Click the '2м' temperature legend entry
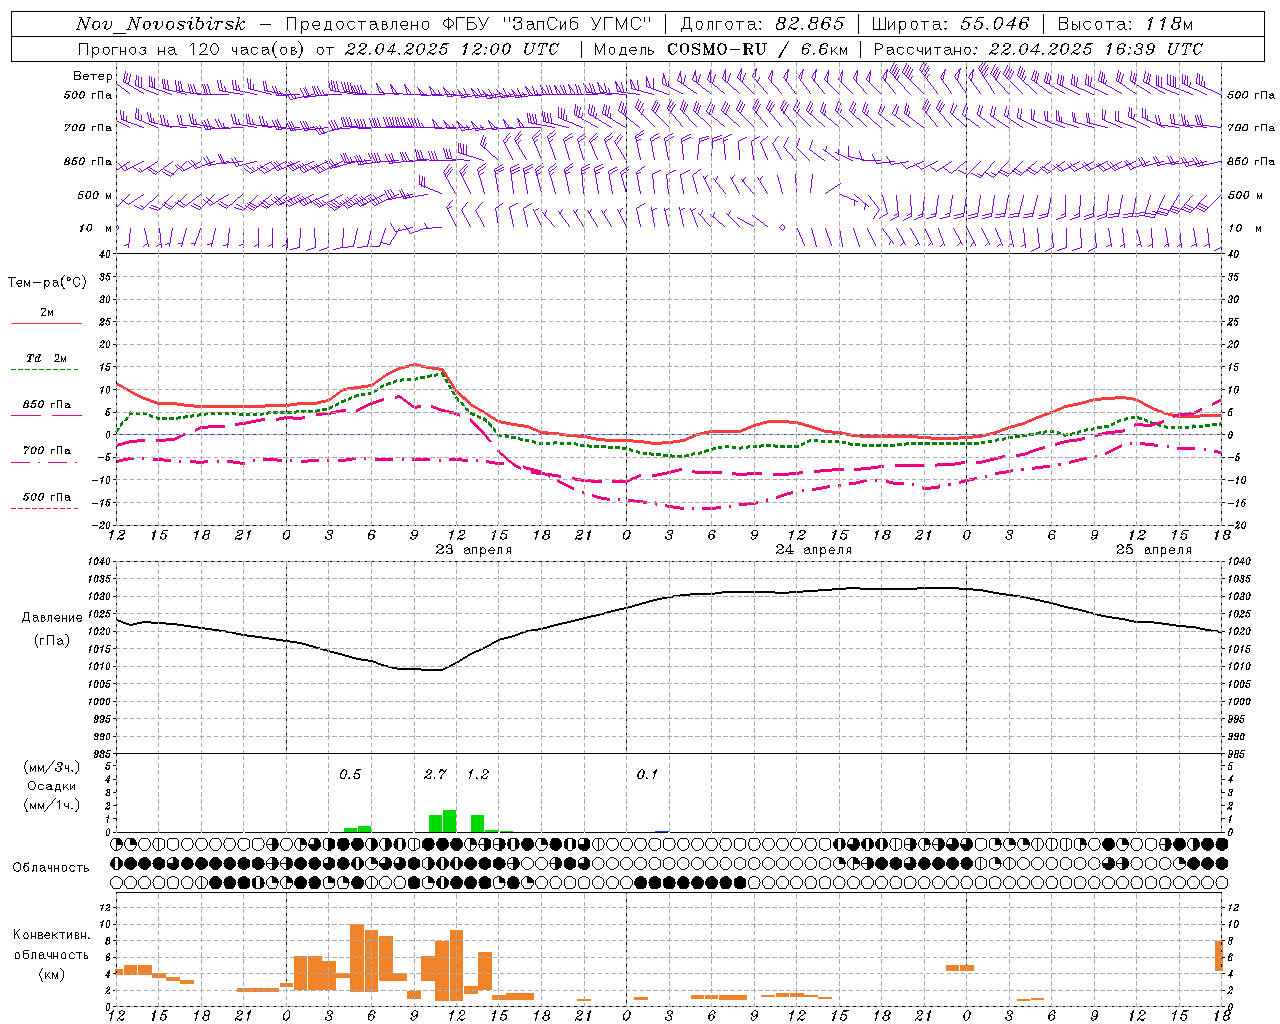 click(x=47, y=313)
